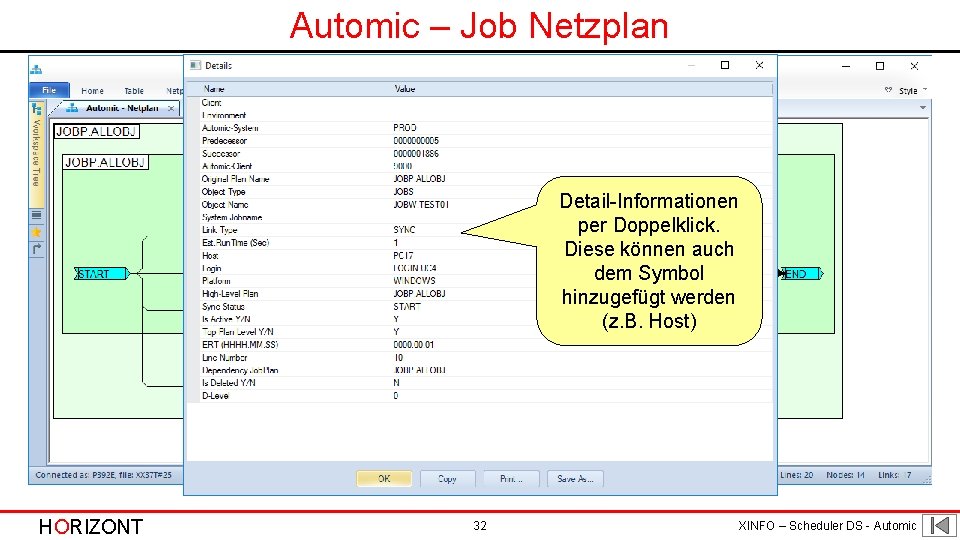Select the Automic - Netplan document tab
The height and width of the screenshot is (540, 960).
point(121,108)
